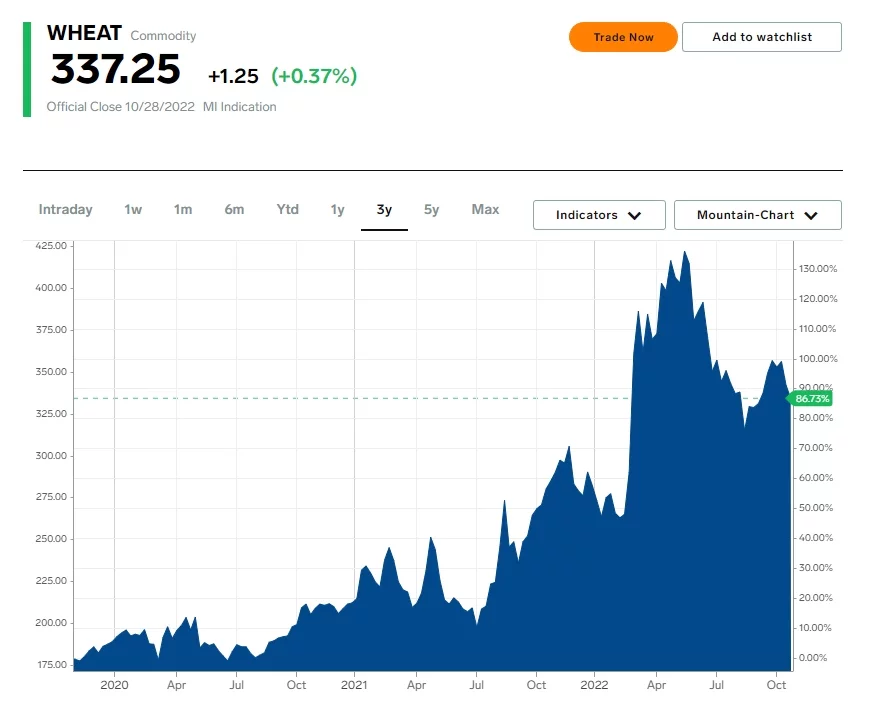
Task: Click the +0.37% change percentage
Action: (x=314, y=76)
